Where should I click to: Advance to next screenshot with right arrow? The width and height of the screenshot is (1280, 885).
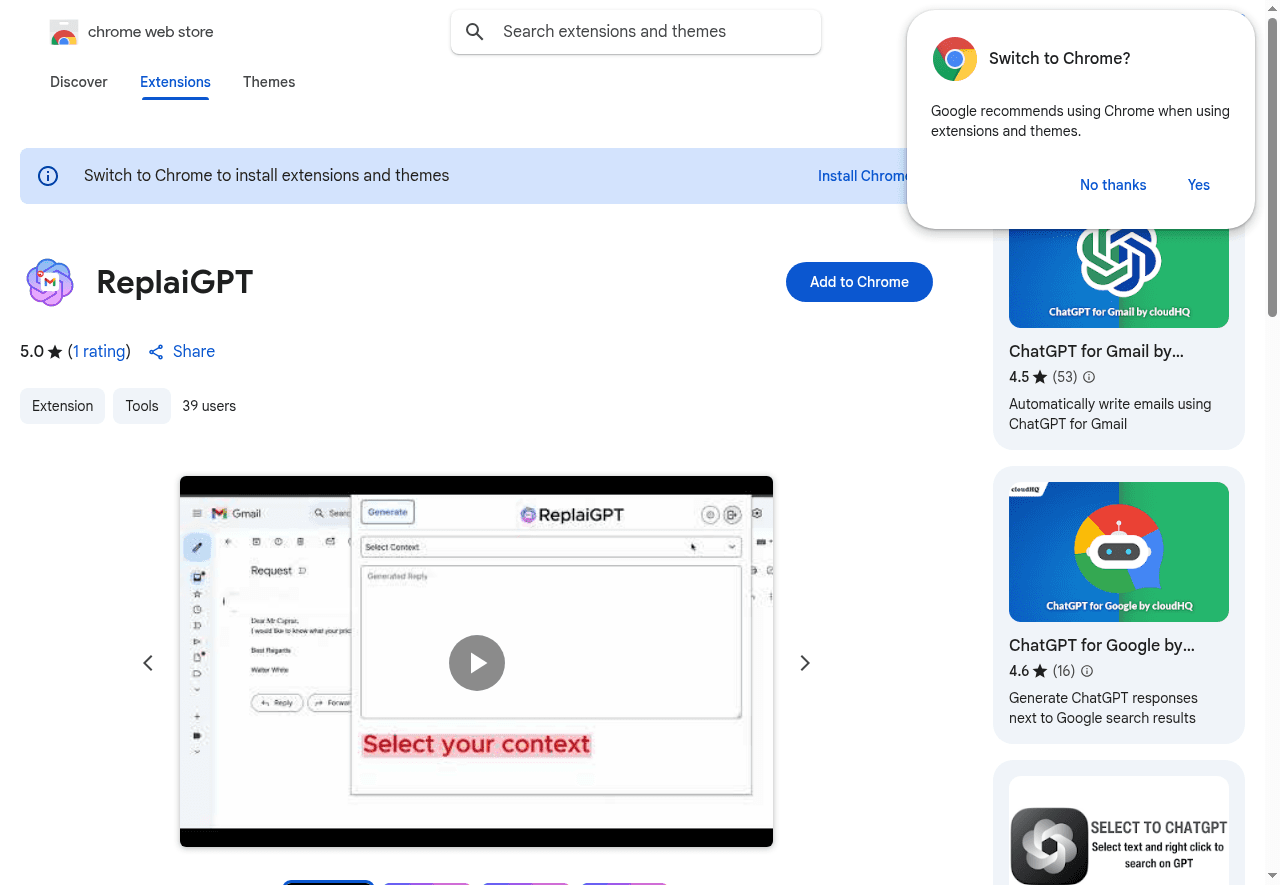point(805,663)
